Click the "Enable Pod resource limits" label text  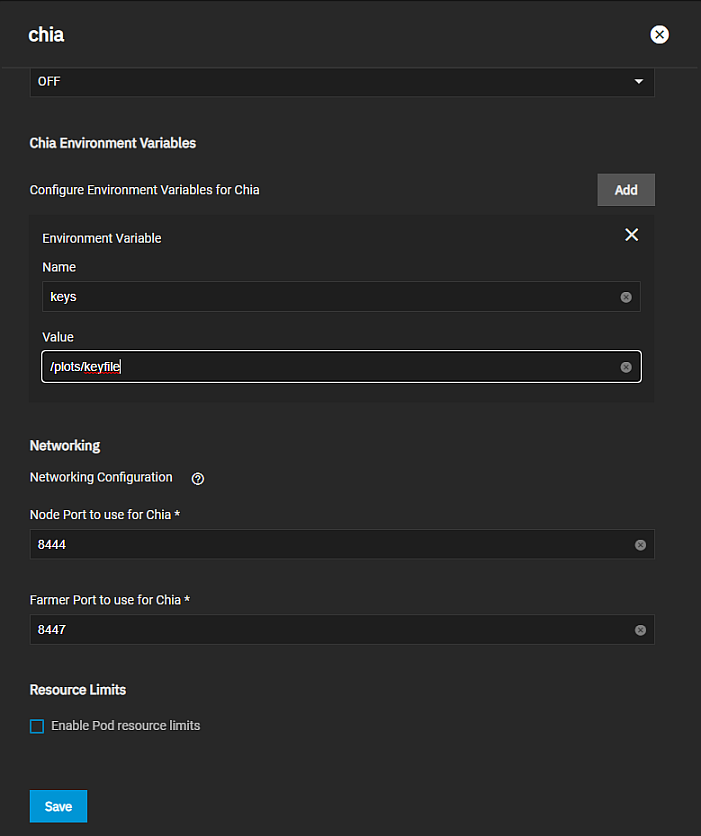[126, 726]
